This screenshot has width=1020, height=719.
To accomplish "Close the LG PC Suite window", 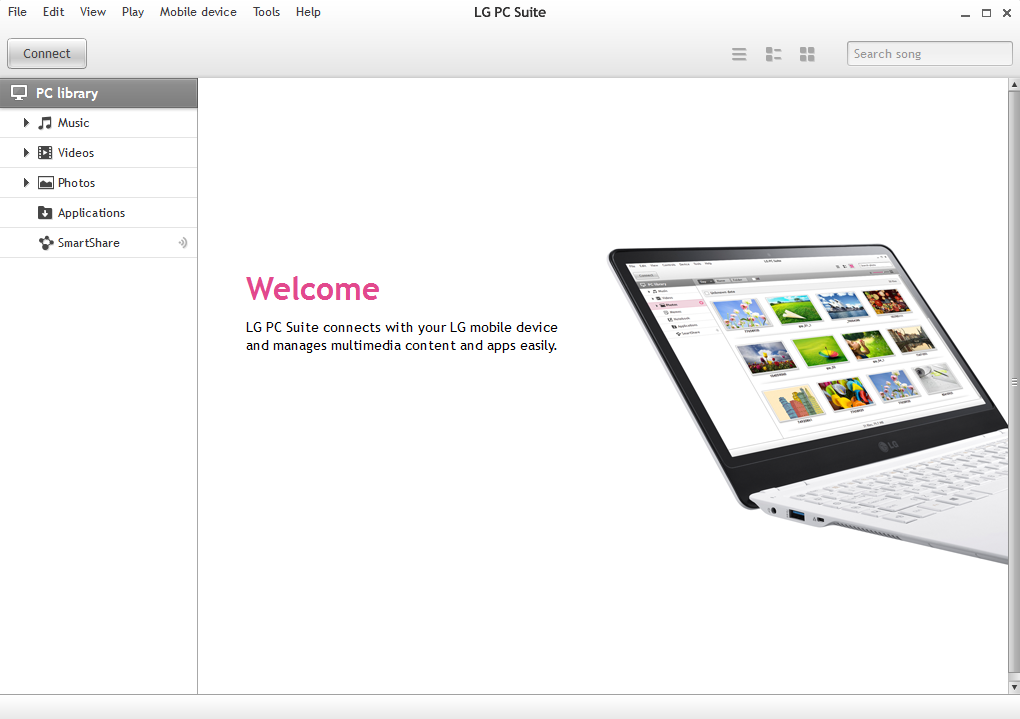I will coord(1007,13).
